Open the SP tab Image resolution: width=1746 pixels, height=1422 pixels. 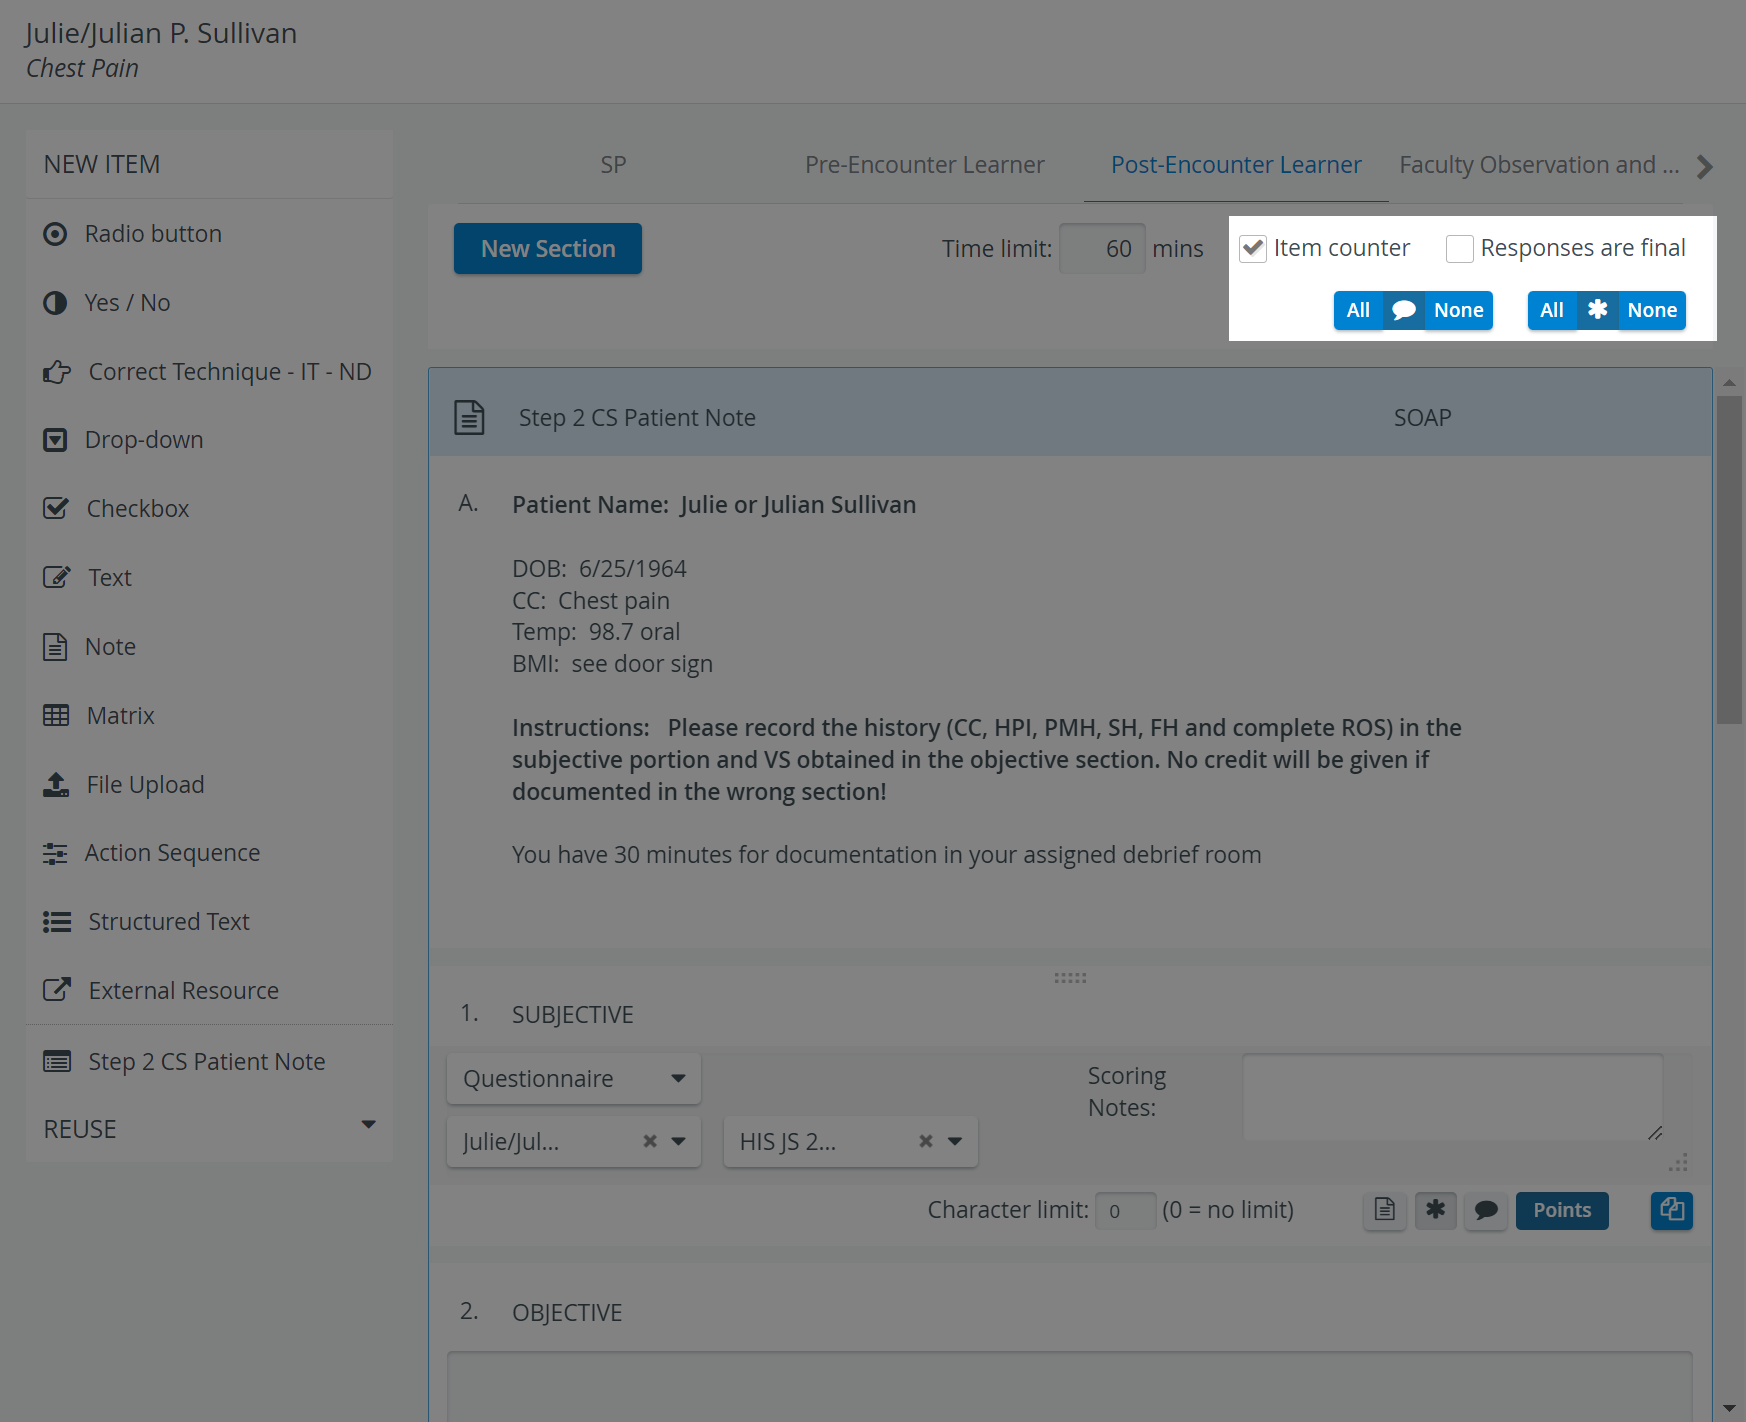tap(613, 165)
